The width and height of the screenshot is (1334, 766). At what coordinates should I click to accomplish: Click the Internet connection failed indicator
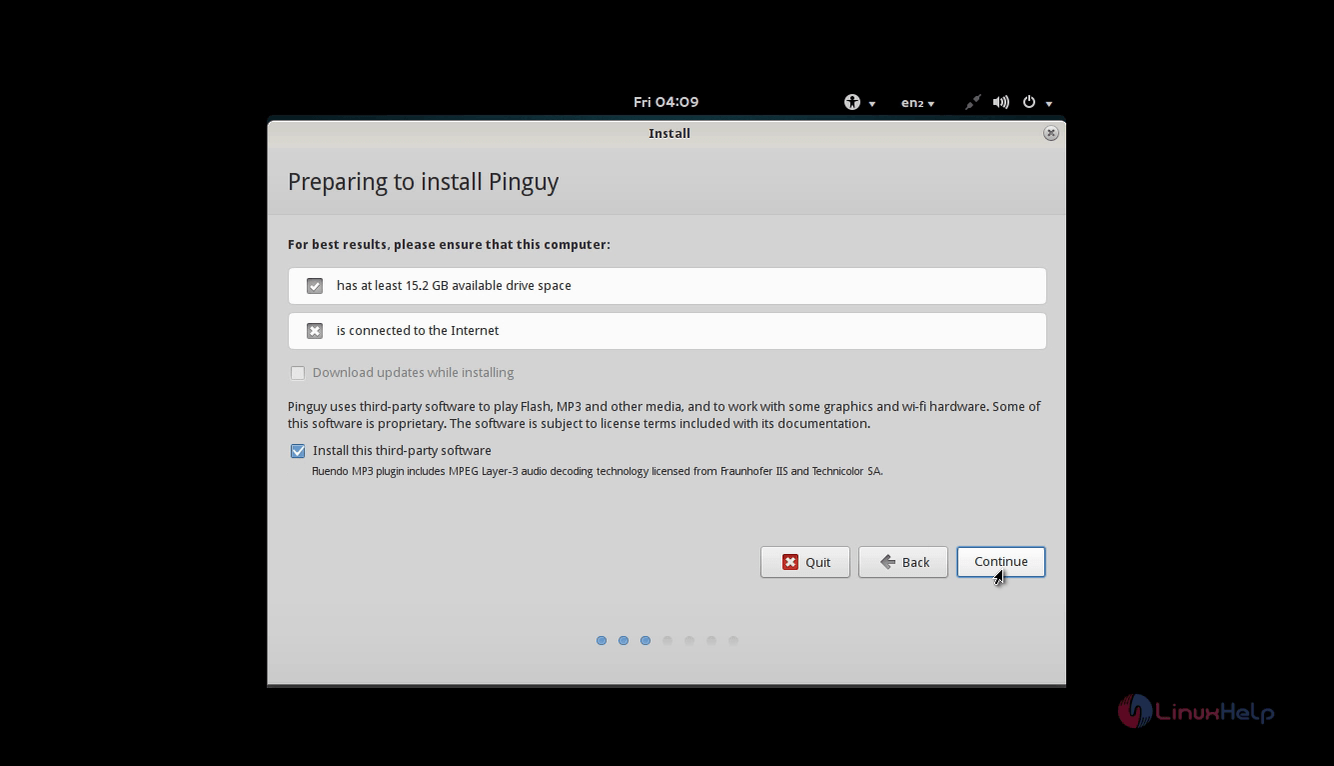pyautogui.click(x=315, y=331)
